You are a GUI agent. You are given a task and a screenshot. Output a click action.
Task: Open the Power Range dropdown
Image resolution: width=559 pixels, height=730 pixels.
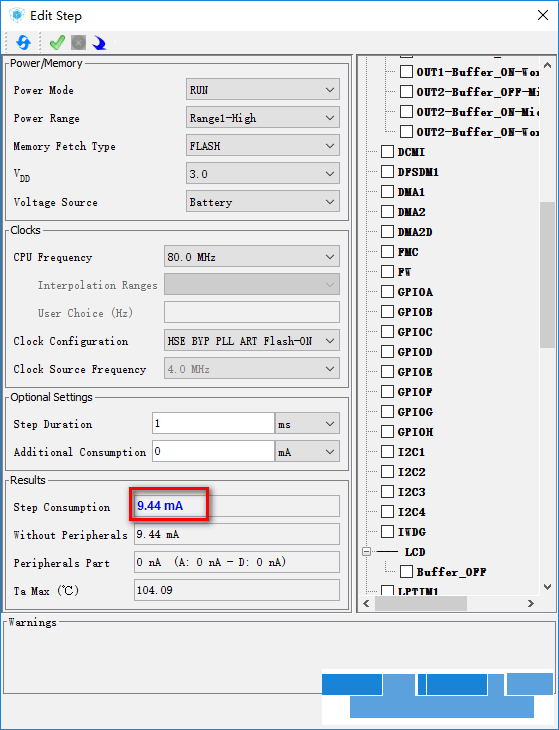(263, 118)
